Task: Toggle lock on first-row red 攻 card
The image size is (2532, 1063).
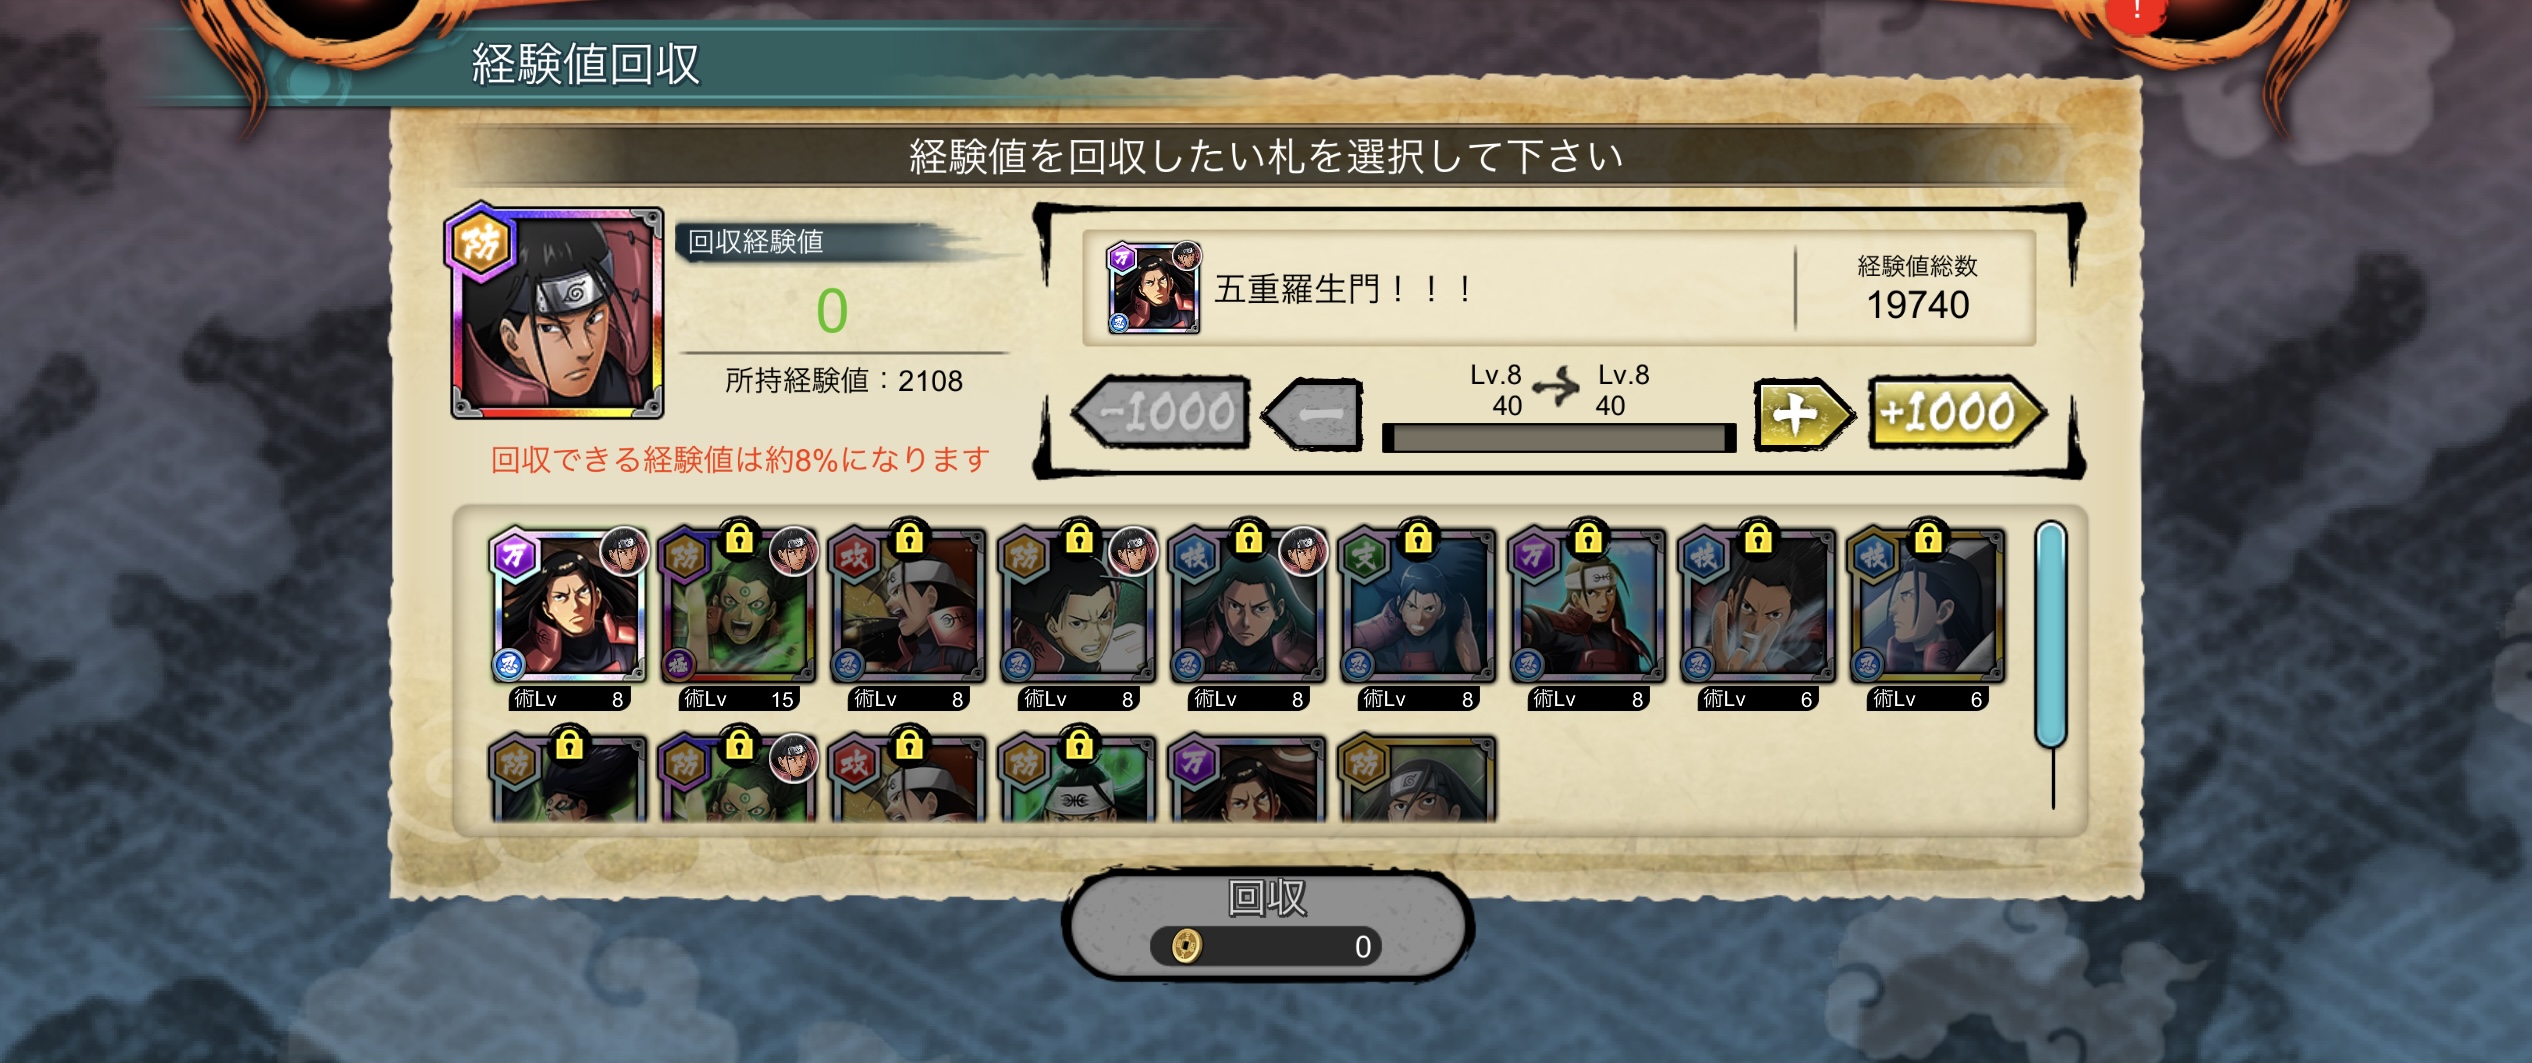Action: pos(909,538)
